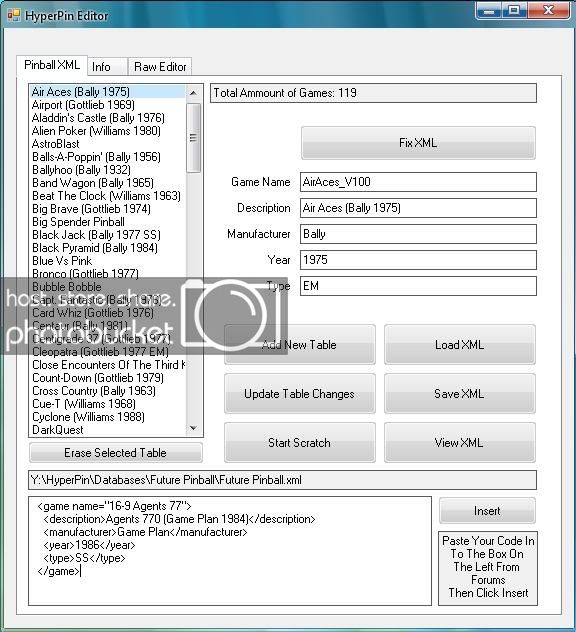This screenshot has width=576, height=632.
Task: Select Big Spender Pinball
Action: tap(108, 222)
